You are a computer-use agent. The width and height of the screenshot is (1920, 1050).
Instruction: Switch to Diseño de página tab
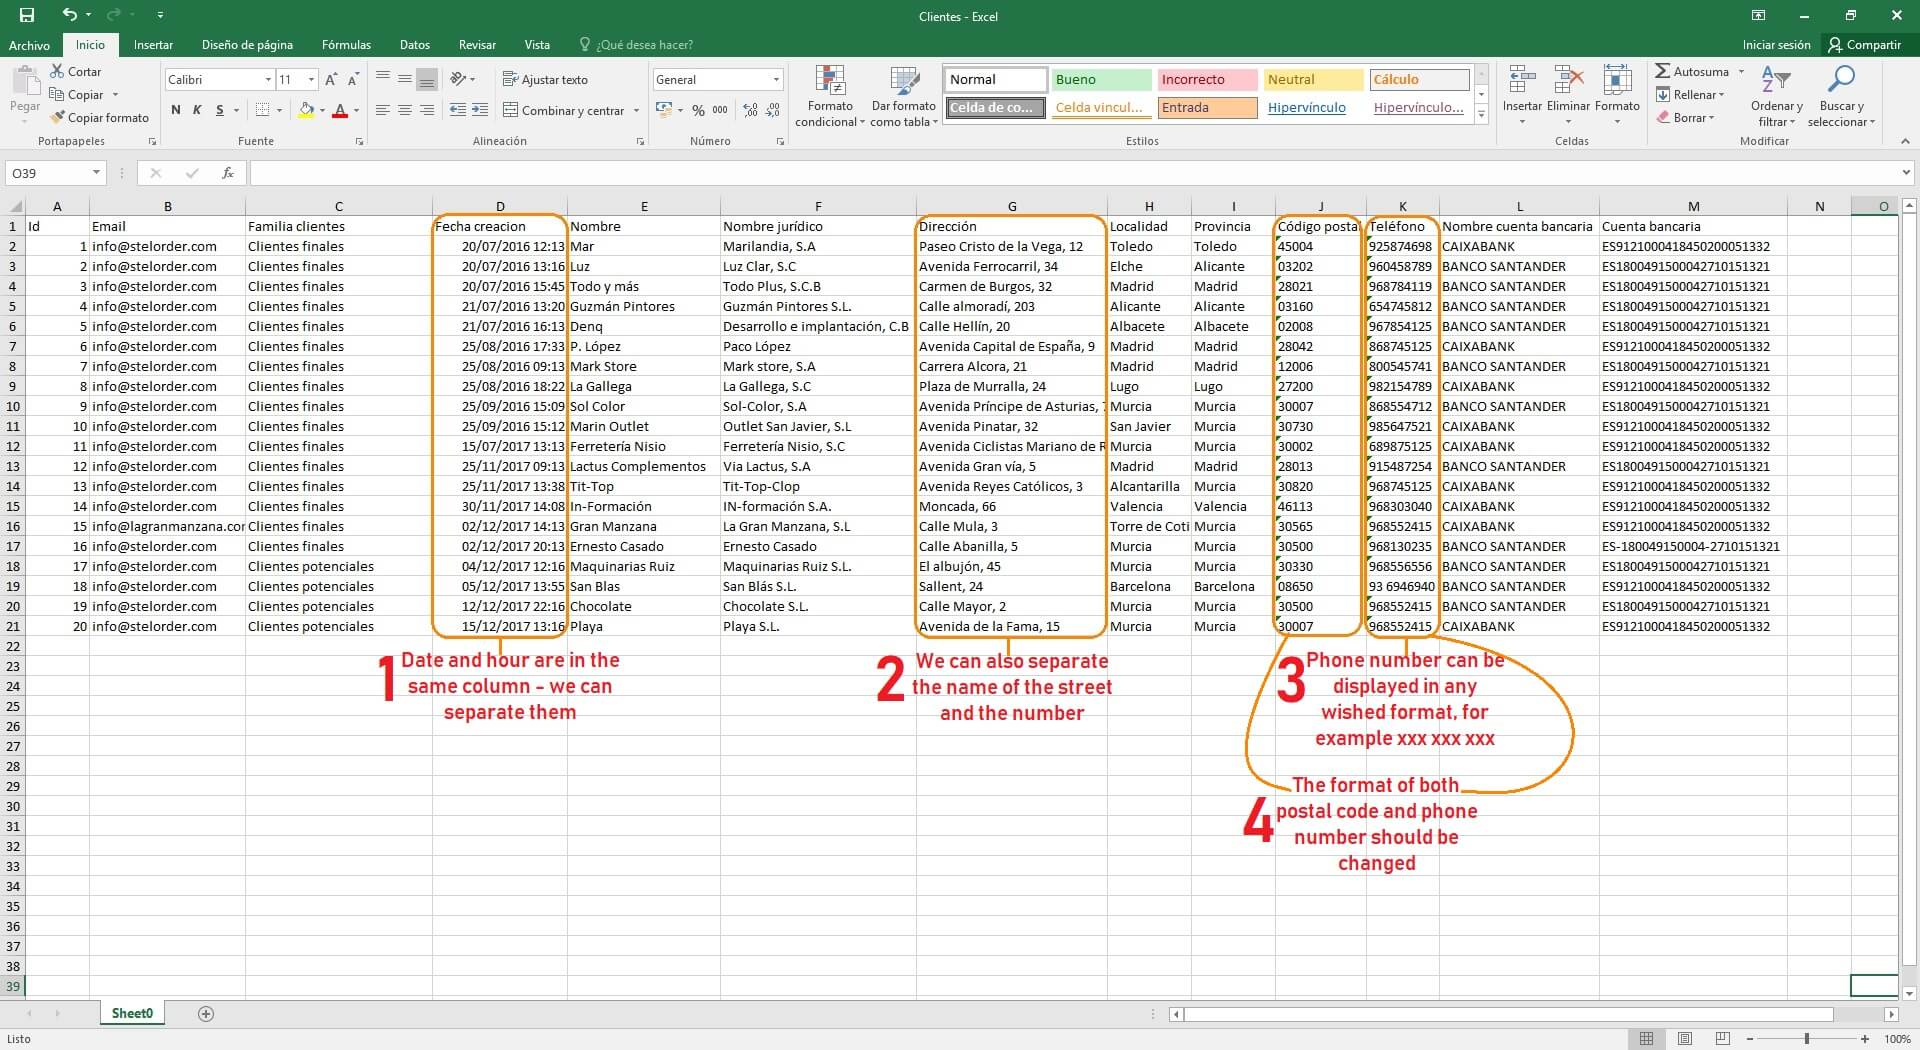247,45
